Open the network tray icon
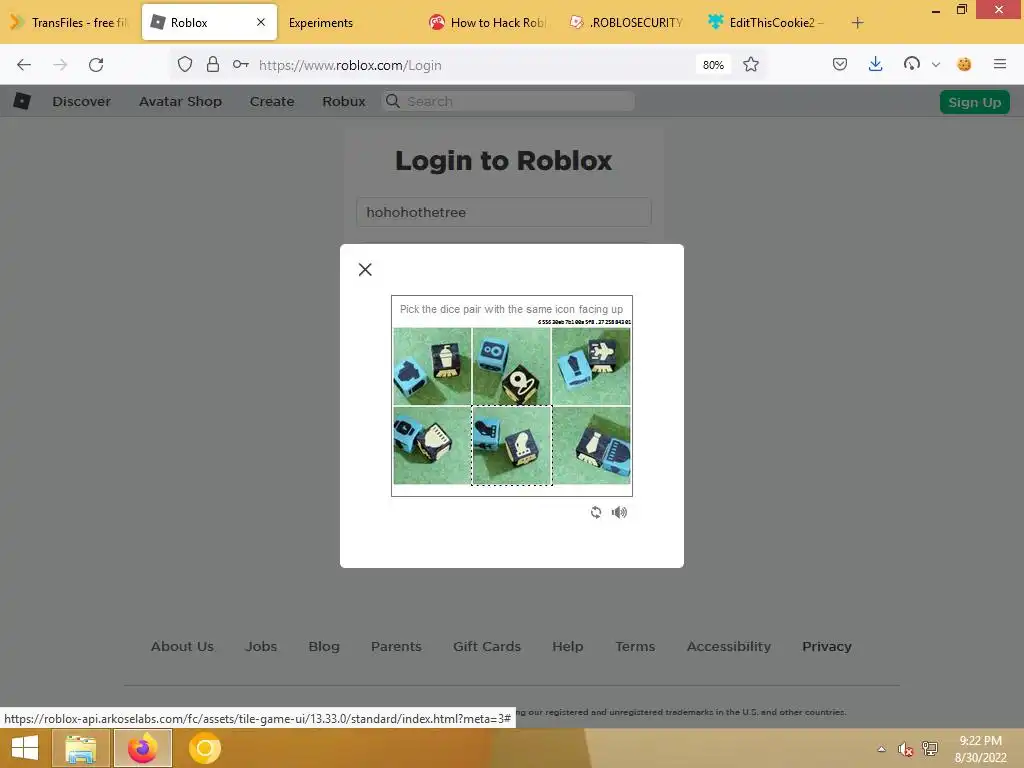This screenshot has height=768, width=1024. coord(930,748)
